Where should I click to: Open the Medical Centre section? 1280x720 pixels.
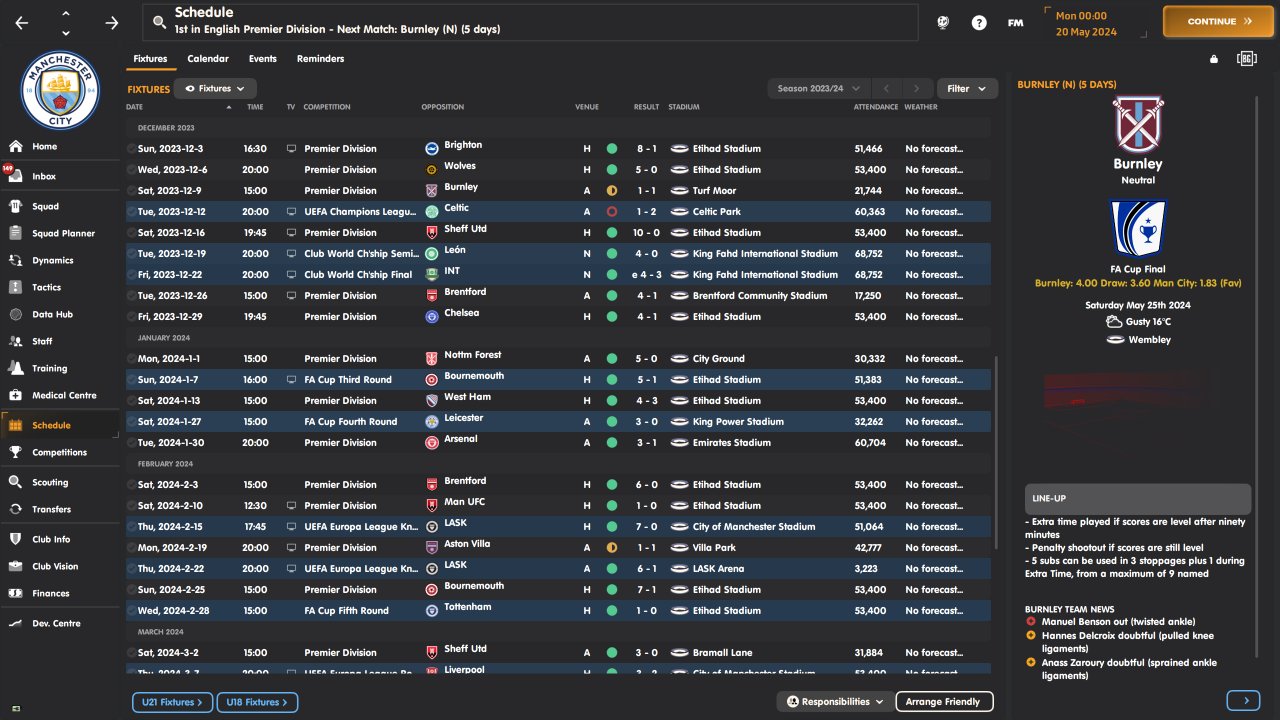(x=64, y=396)
